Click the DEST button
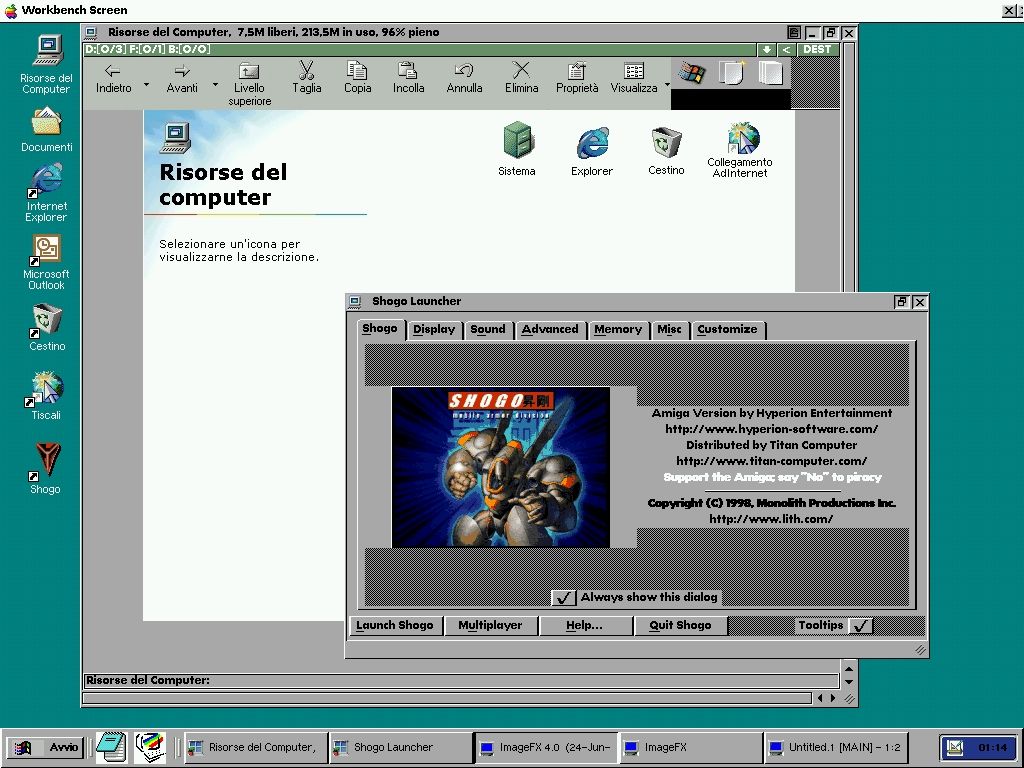The height and width of the screenshot is (768, 1024). [817, 50]
